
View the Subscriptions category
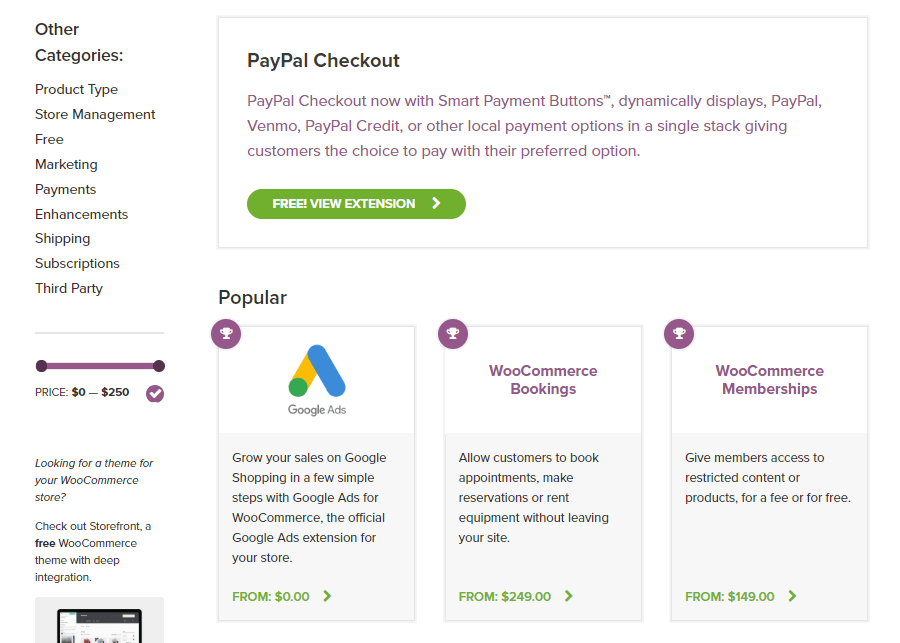pos(77,263)
